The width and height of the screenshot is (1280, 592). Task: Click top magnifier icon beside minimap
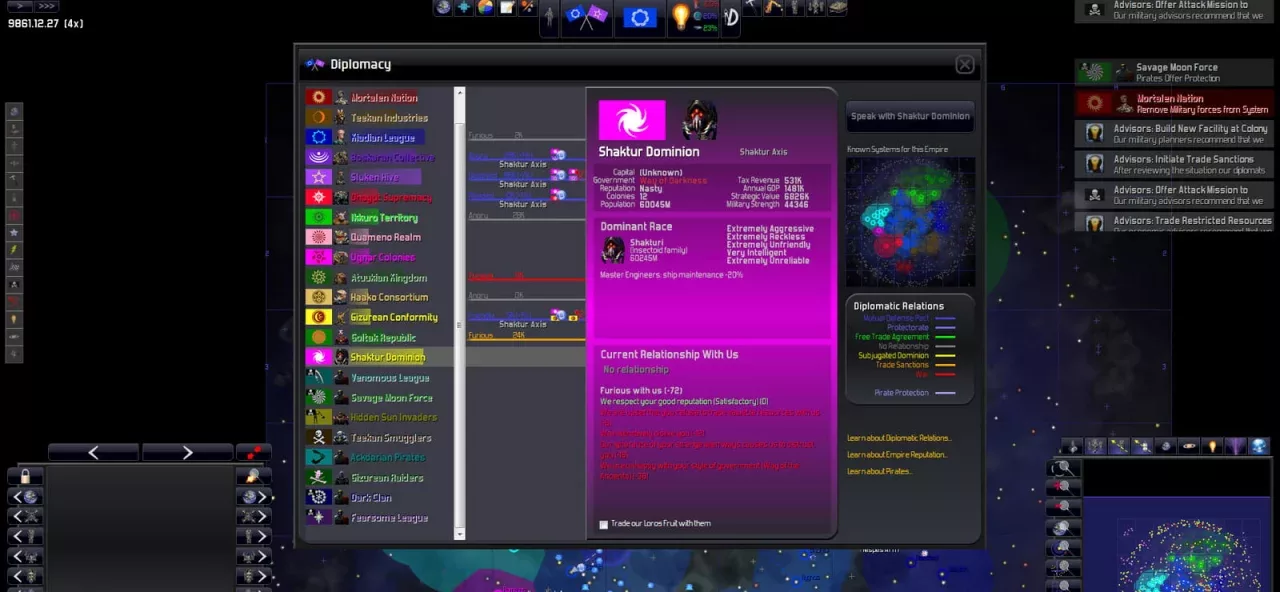pyautogui.click(x=1063, y=468)
